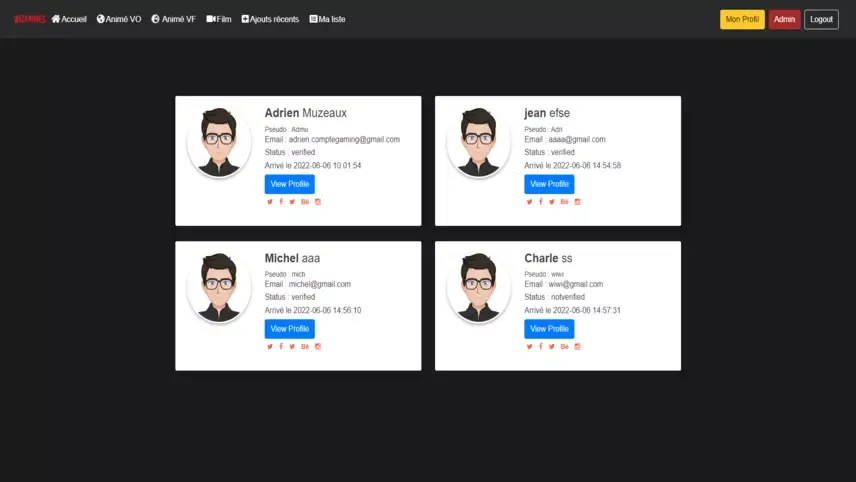856x482 pixels.
Task: Click 'Arrivé le 2022-06-06 14:56:10' text
Action: click(313, 310)
